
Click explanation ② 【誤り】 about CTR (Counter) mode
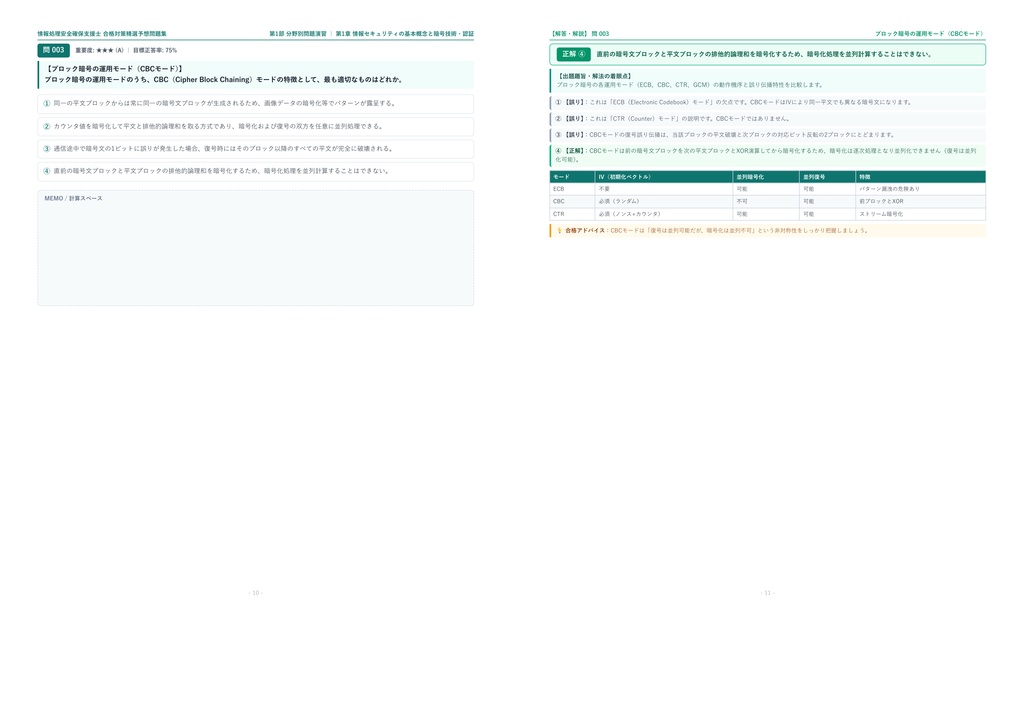[768, 119]
